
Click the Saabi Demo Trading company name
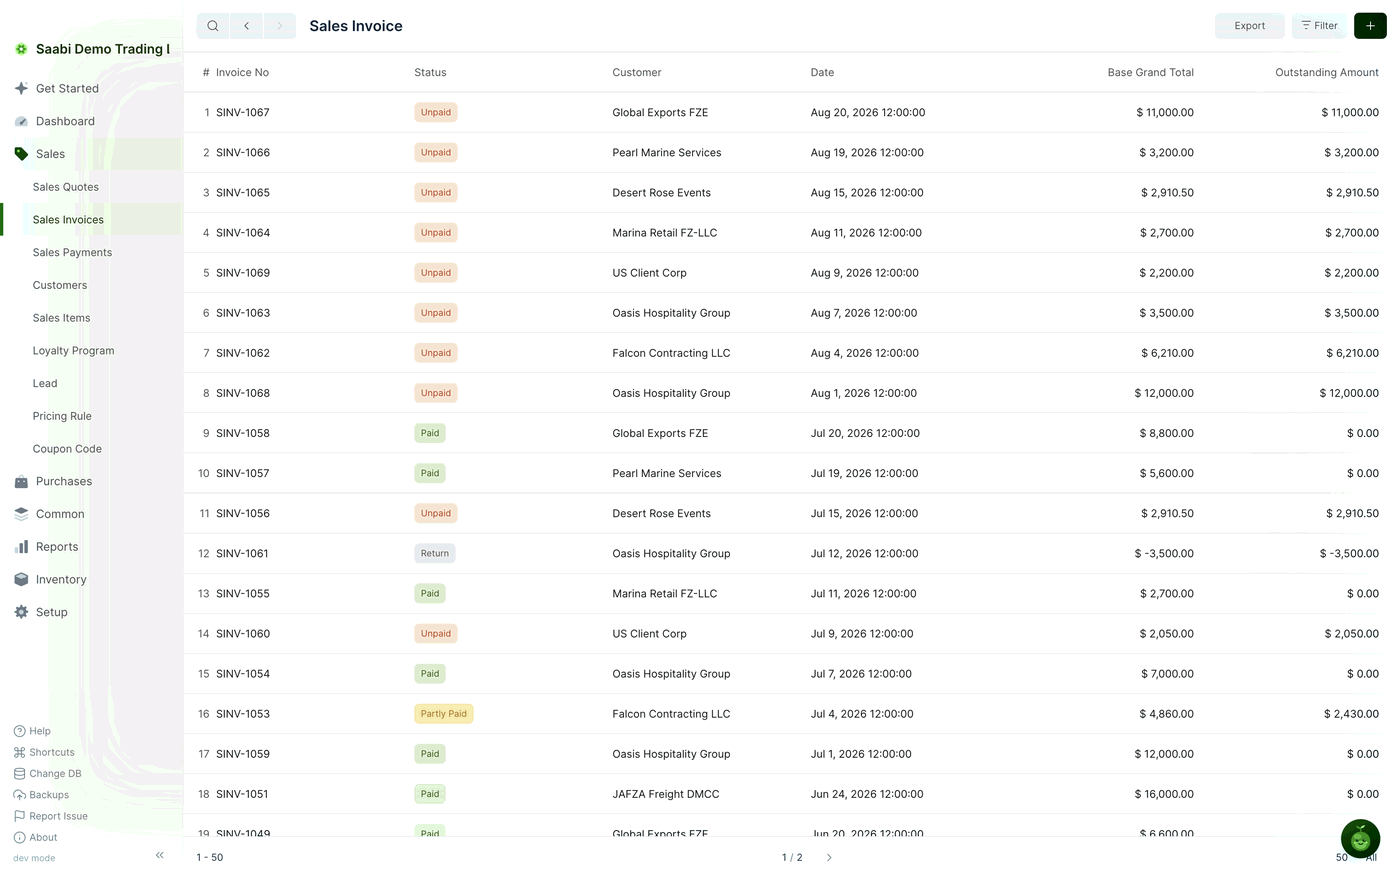[x=103, y=49]
